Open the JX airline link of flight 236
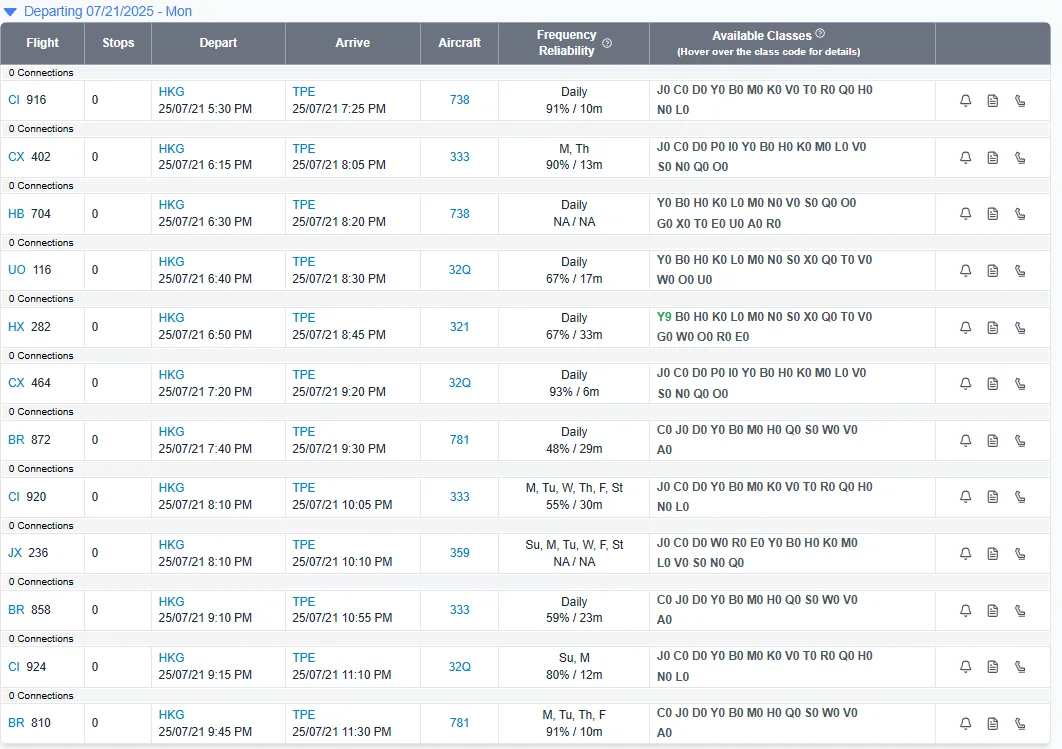 point(15,553)
